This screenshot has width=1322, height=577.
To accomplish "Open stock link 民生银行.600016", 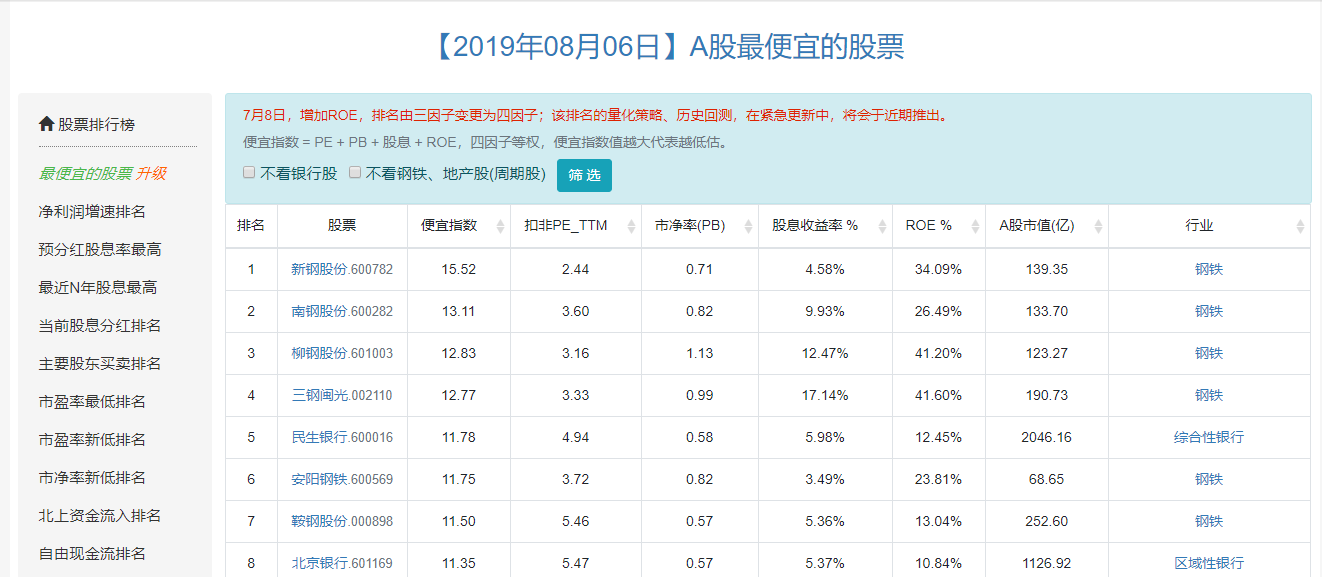I will [342, 437].
